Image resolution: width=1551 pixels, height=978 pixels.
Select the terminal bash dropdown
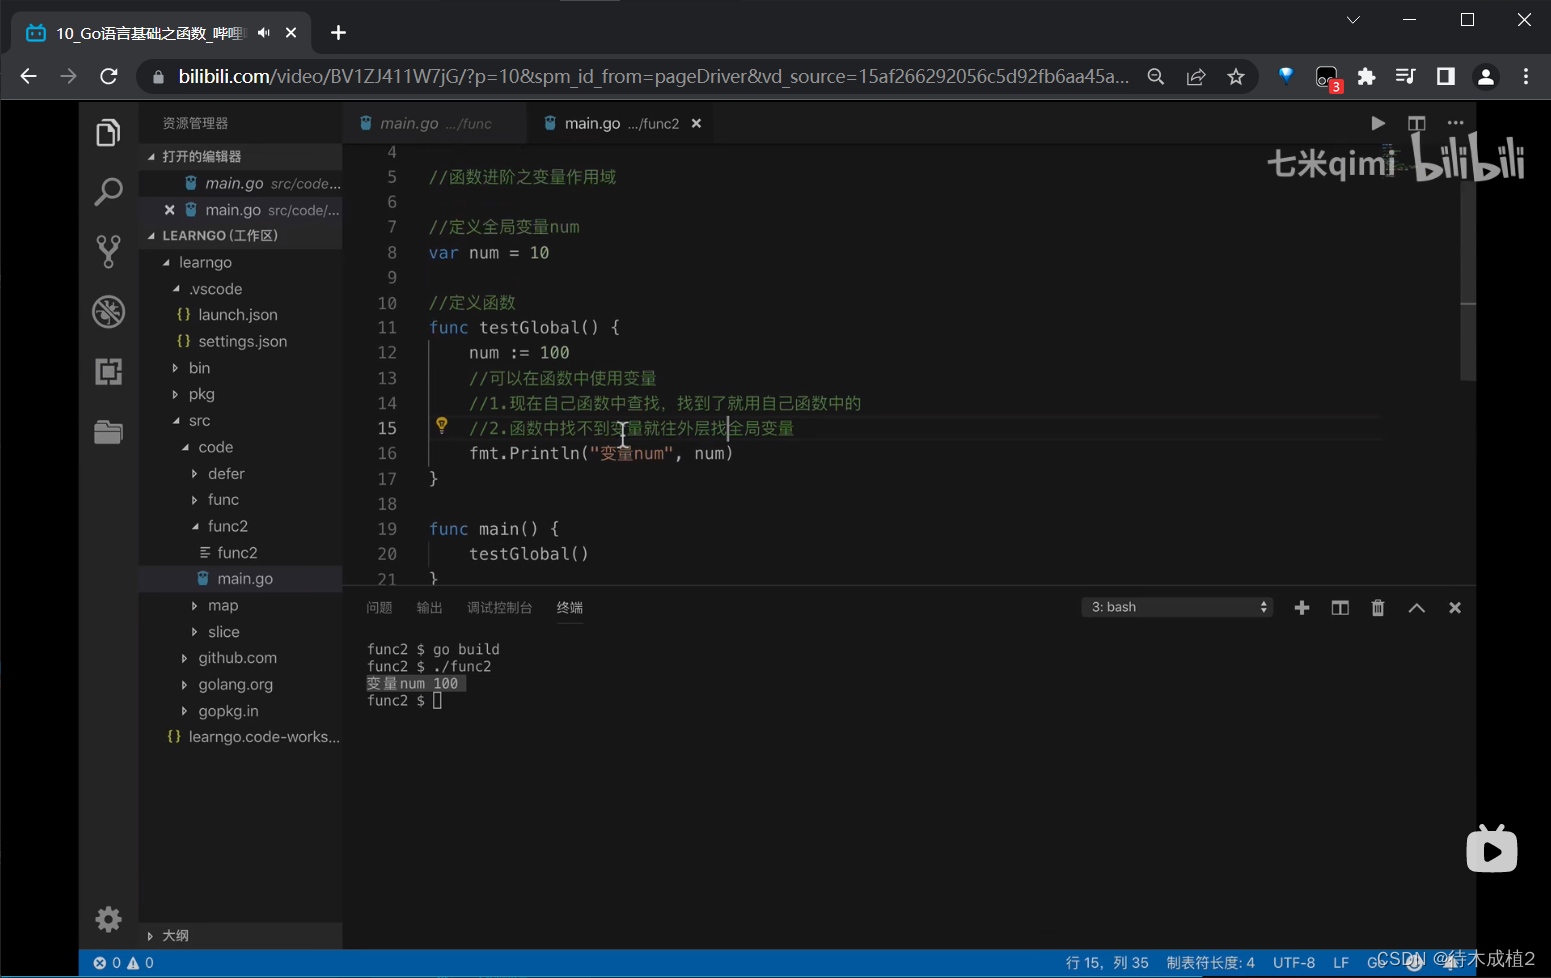point(1177,607)
